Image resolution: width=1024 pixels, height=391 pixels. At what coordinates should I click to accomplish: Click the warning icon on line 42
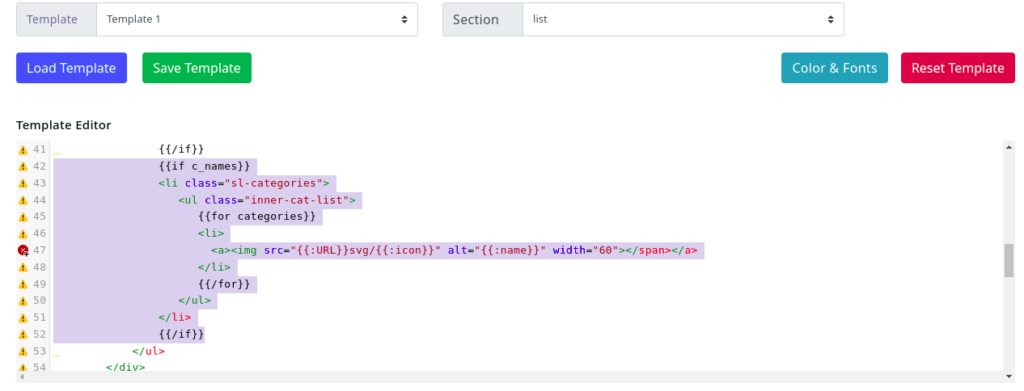[x=23, y=166]
